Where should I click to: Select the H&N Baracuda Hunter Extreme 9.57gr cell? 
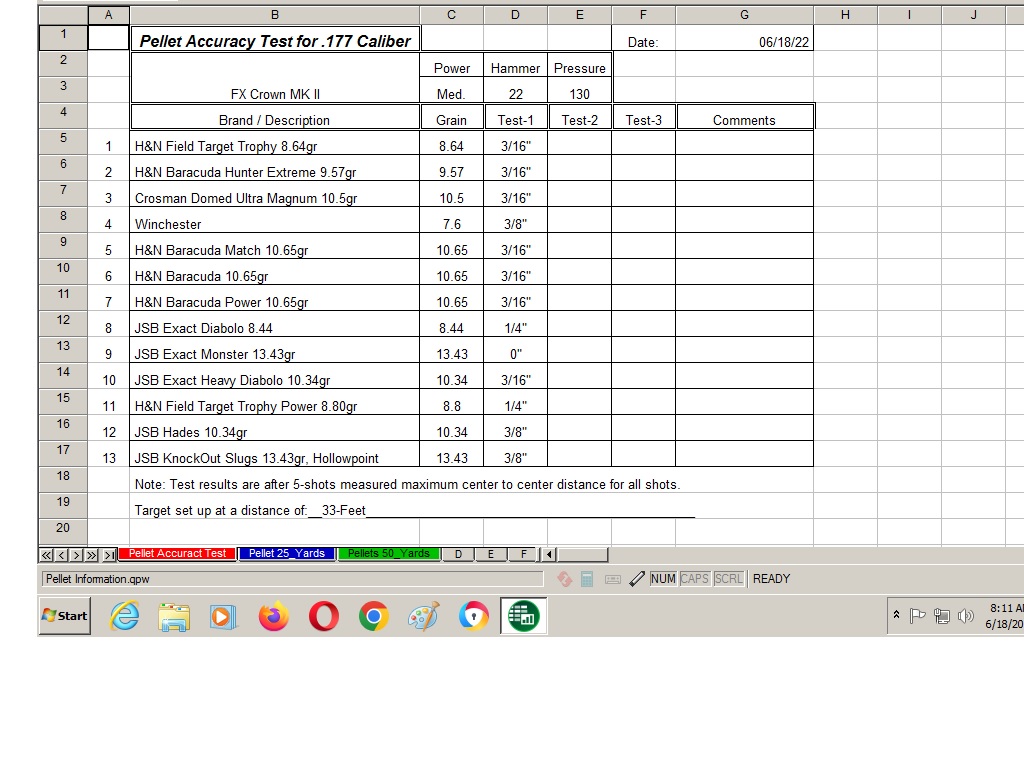click(275, 168)
